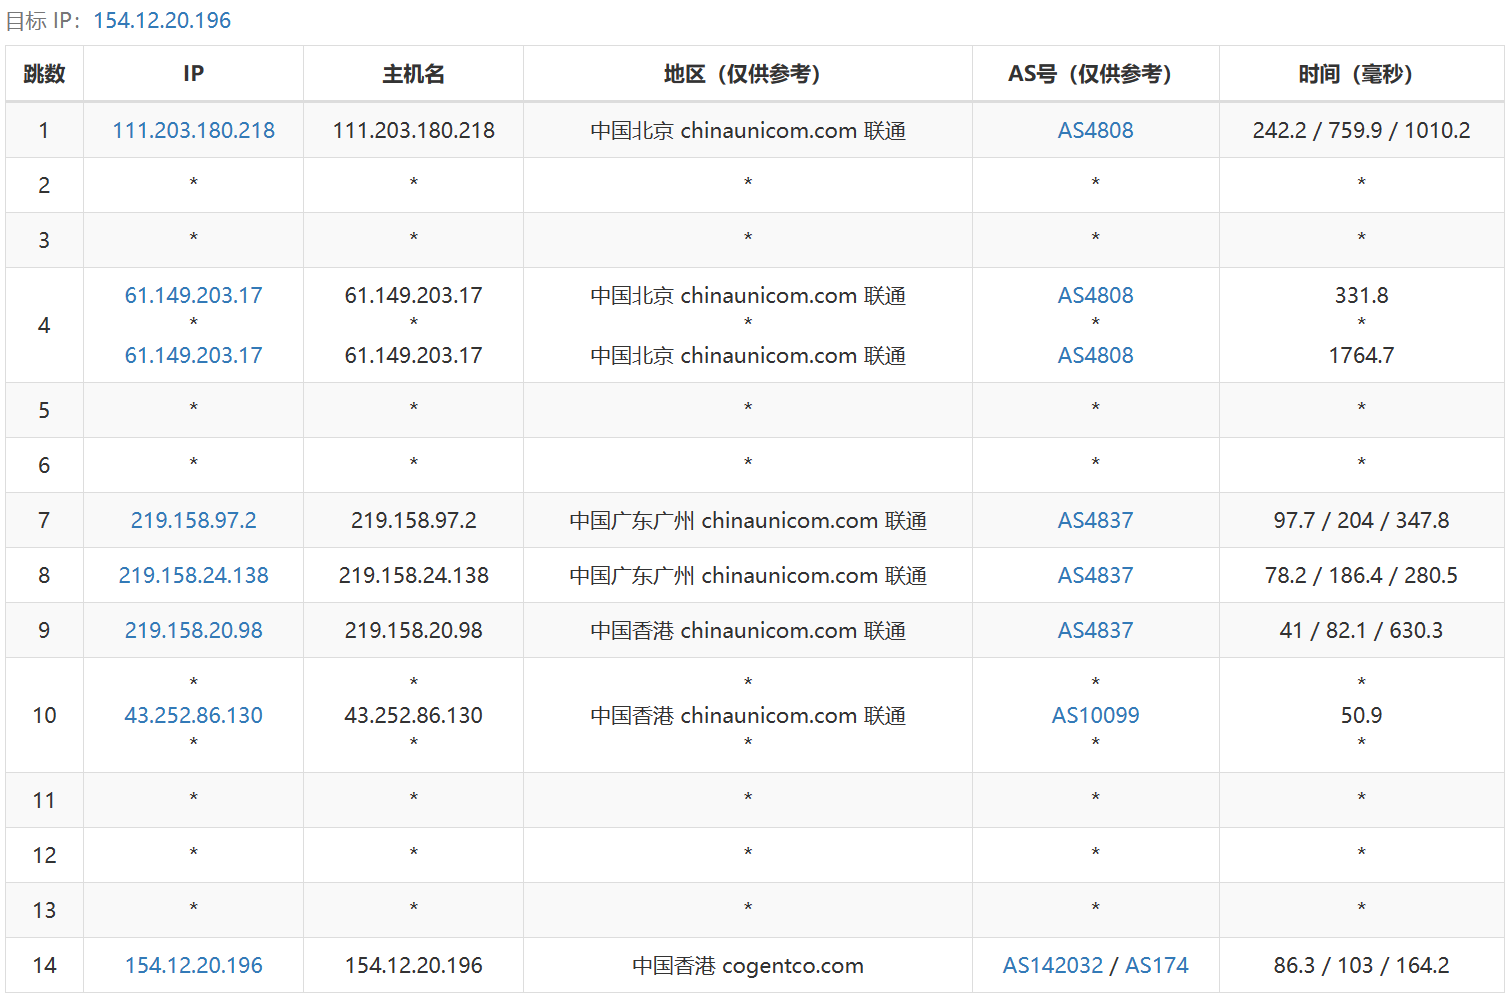The width and height of the screenshot is (1509, 999).
Task: Click hop number 1 cell
Action: click(44, 130)
